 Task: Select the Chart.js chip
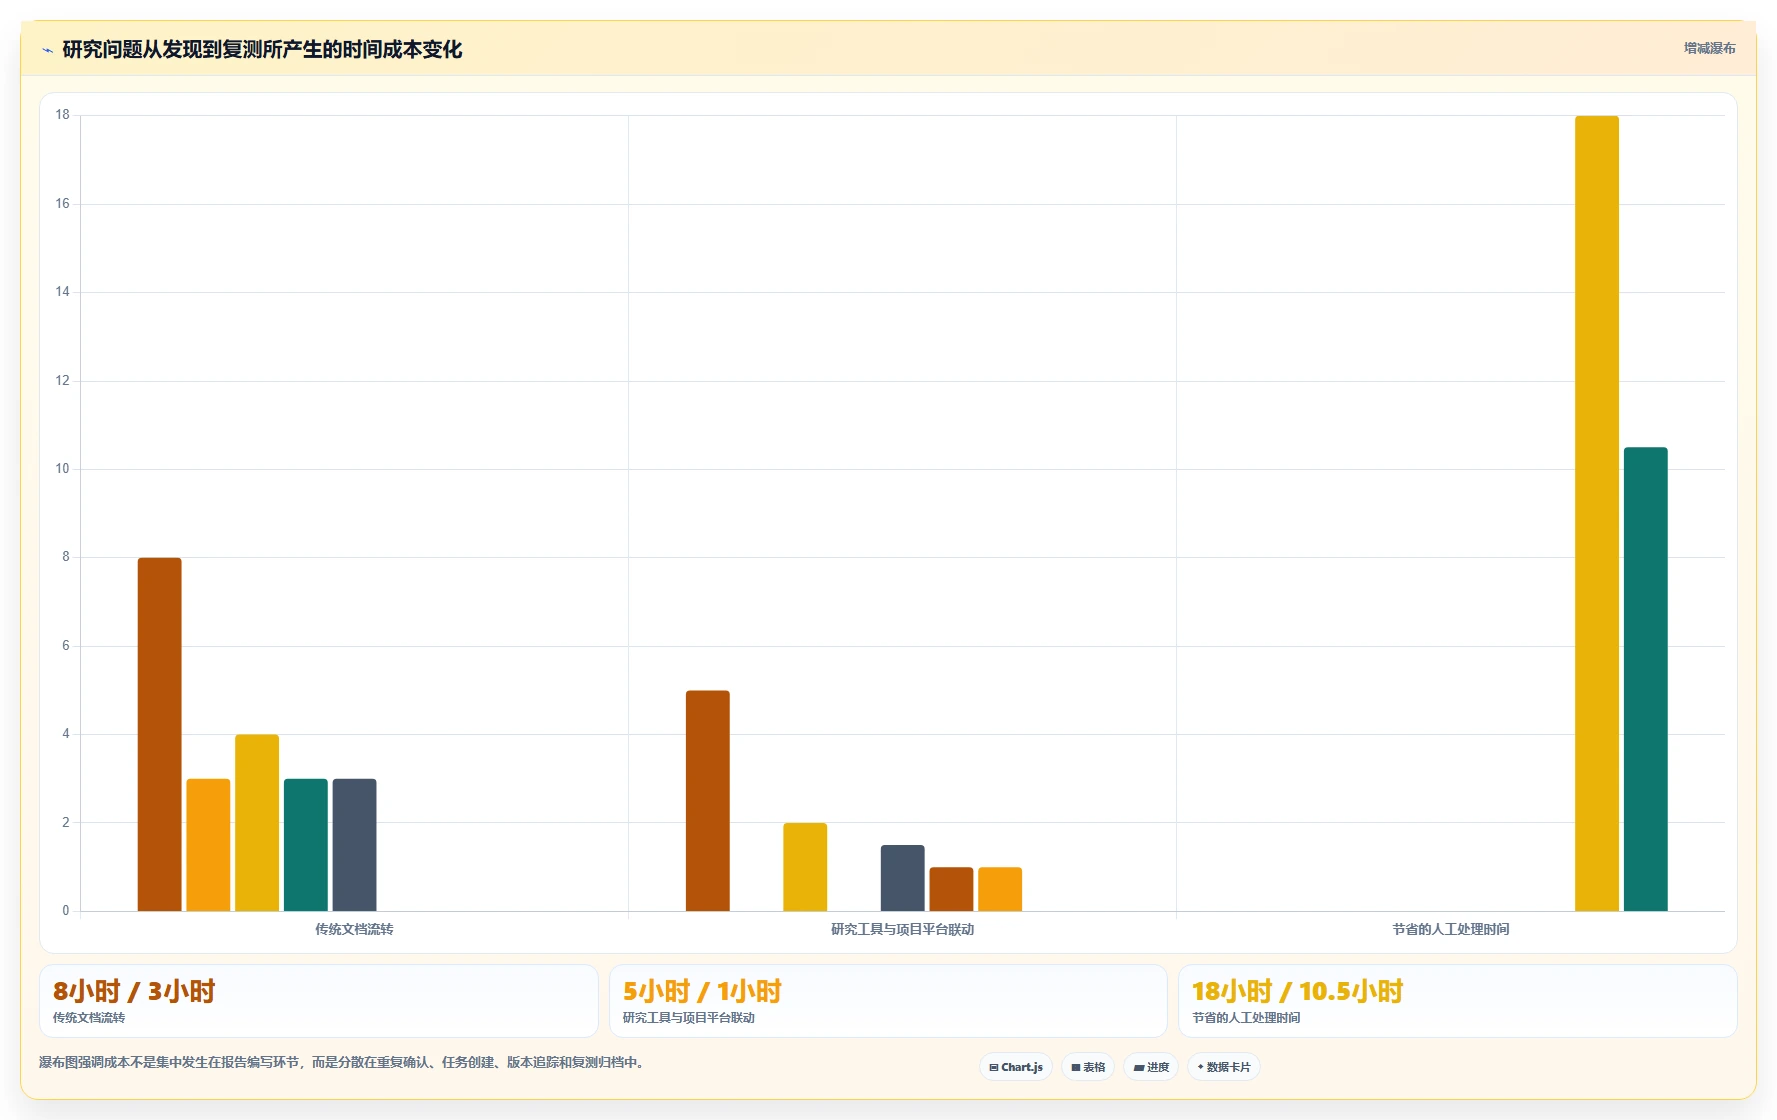click(x=1016, y=1067)
